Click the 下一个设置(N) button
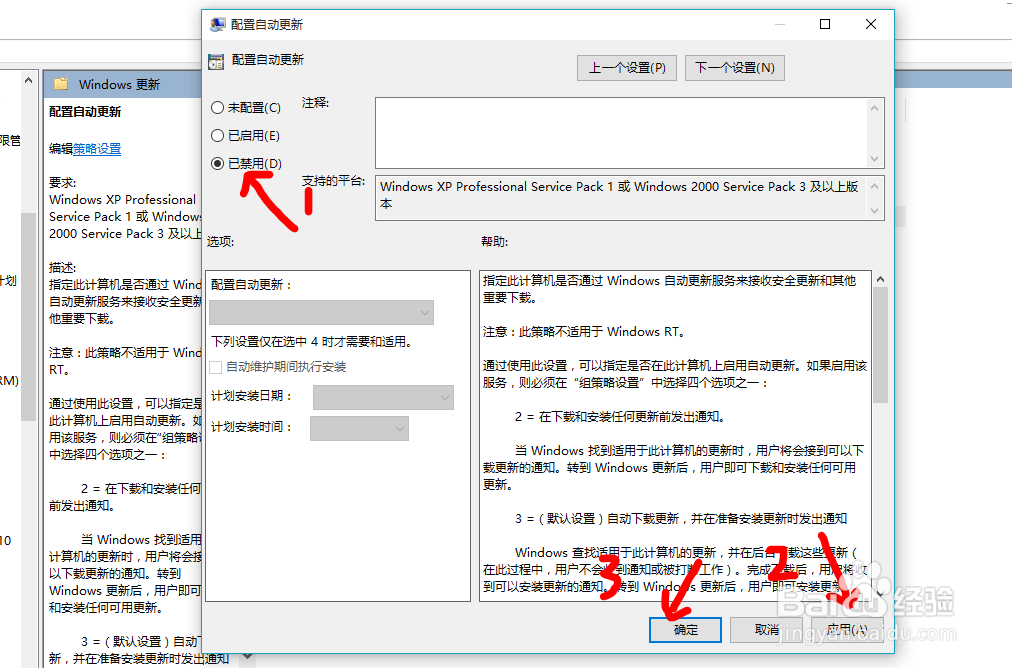 pos(734,68)
